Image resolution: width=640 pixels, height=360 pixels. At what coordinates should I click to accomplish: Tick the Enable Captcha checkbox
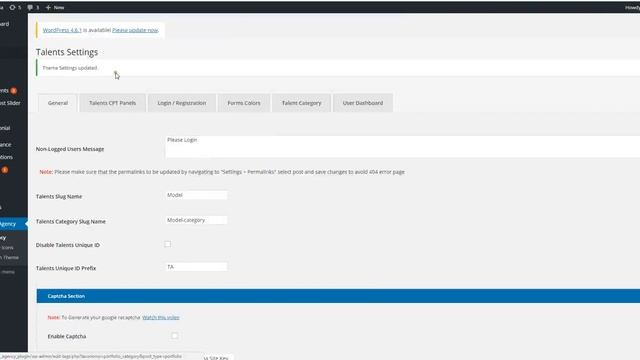tap(175, 336)
